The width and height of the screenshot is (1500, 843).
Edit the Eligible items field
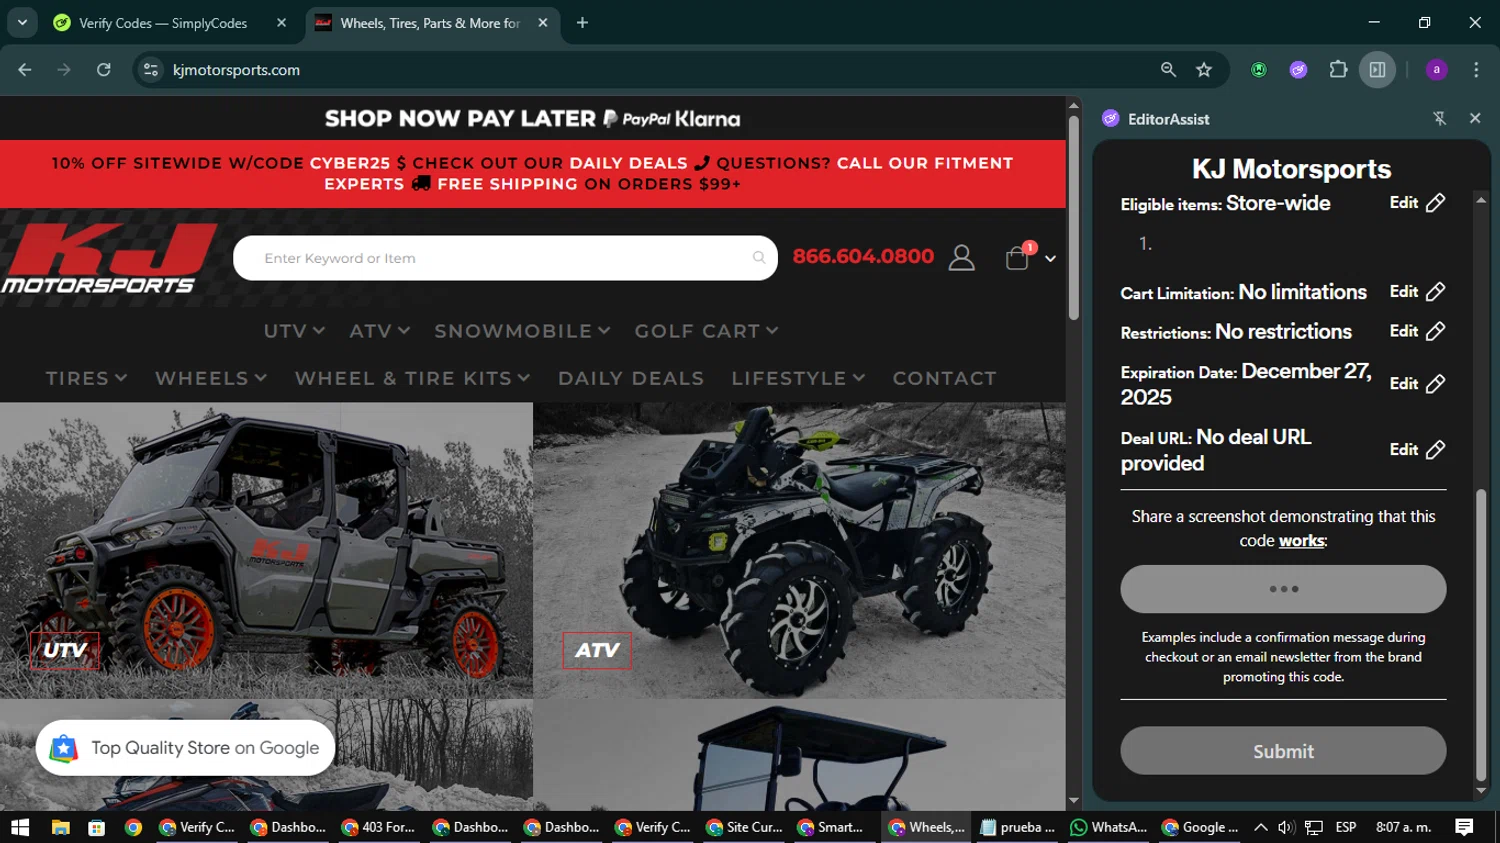coord(1417,203)
